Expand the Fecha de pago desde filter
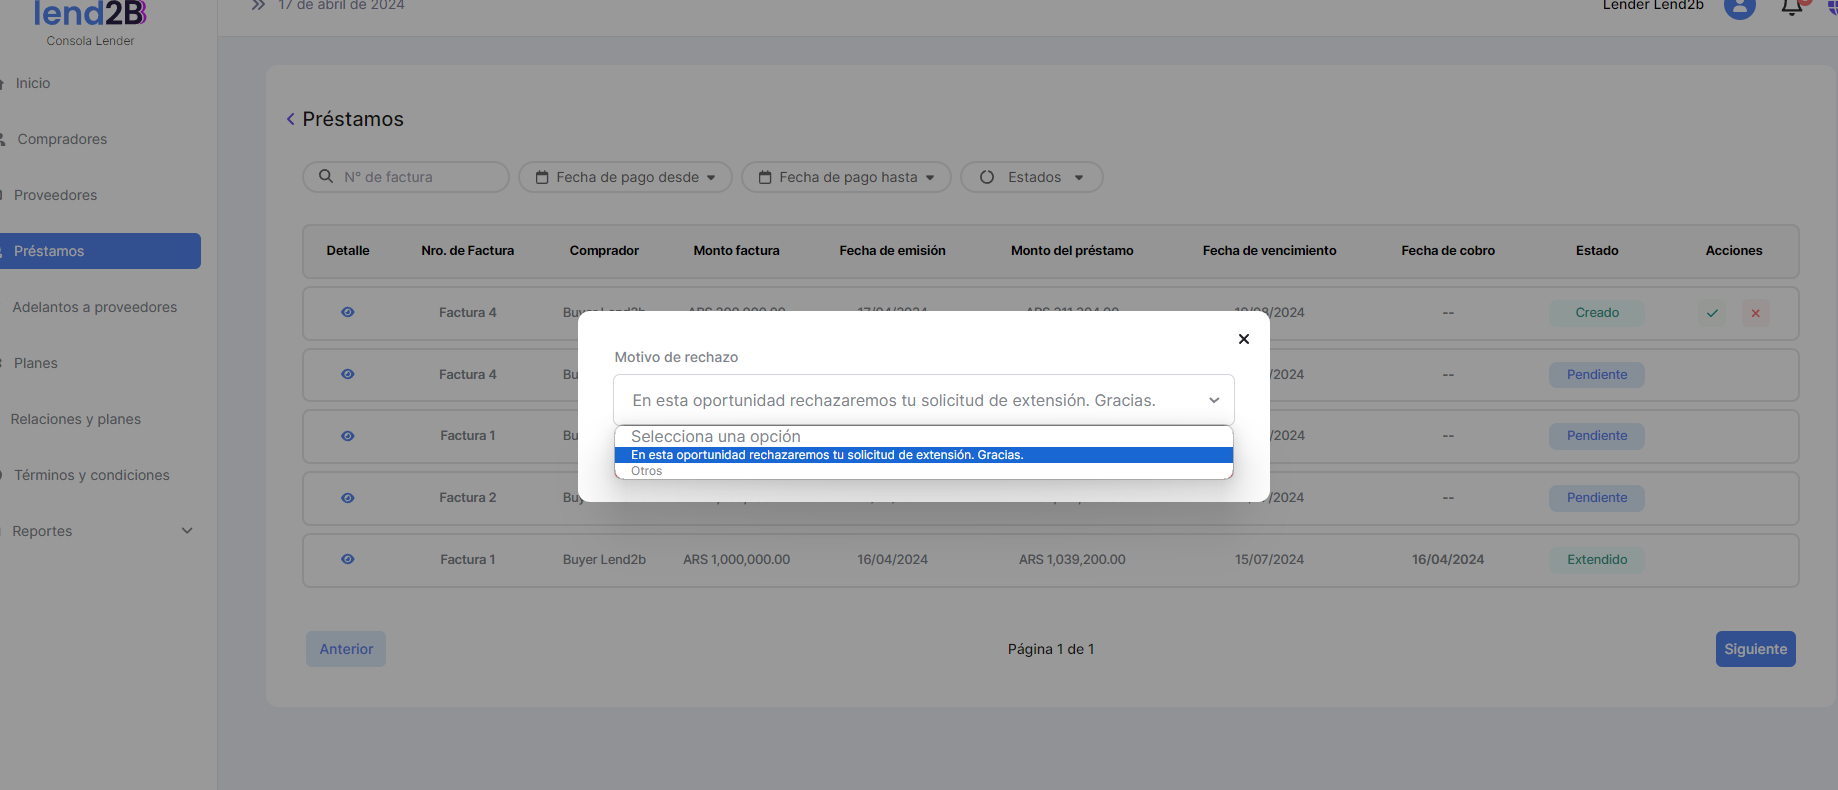Screen dimensions: 1838x790 click(x=625, y=177)
